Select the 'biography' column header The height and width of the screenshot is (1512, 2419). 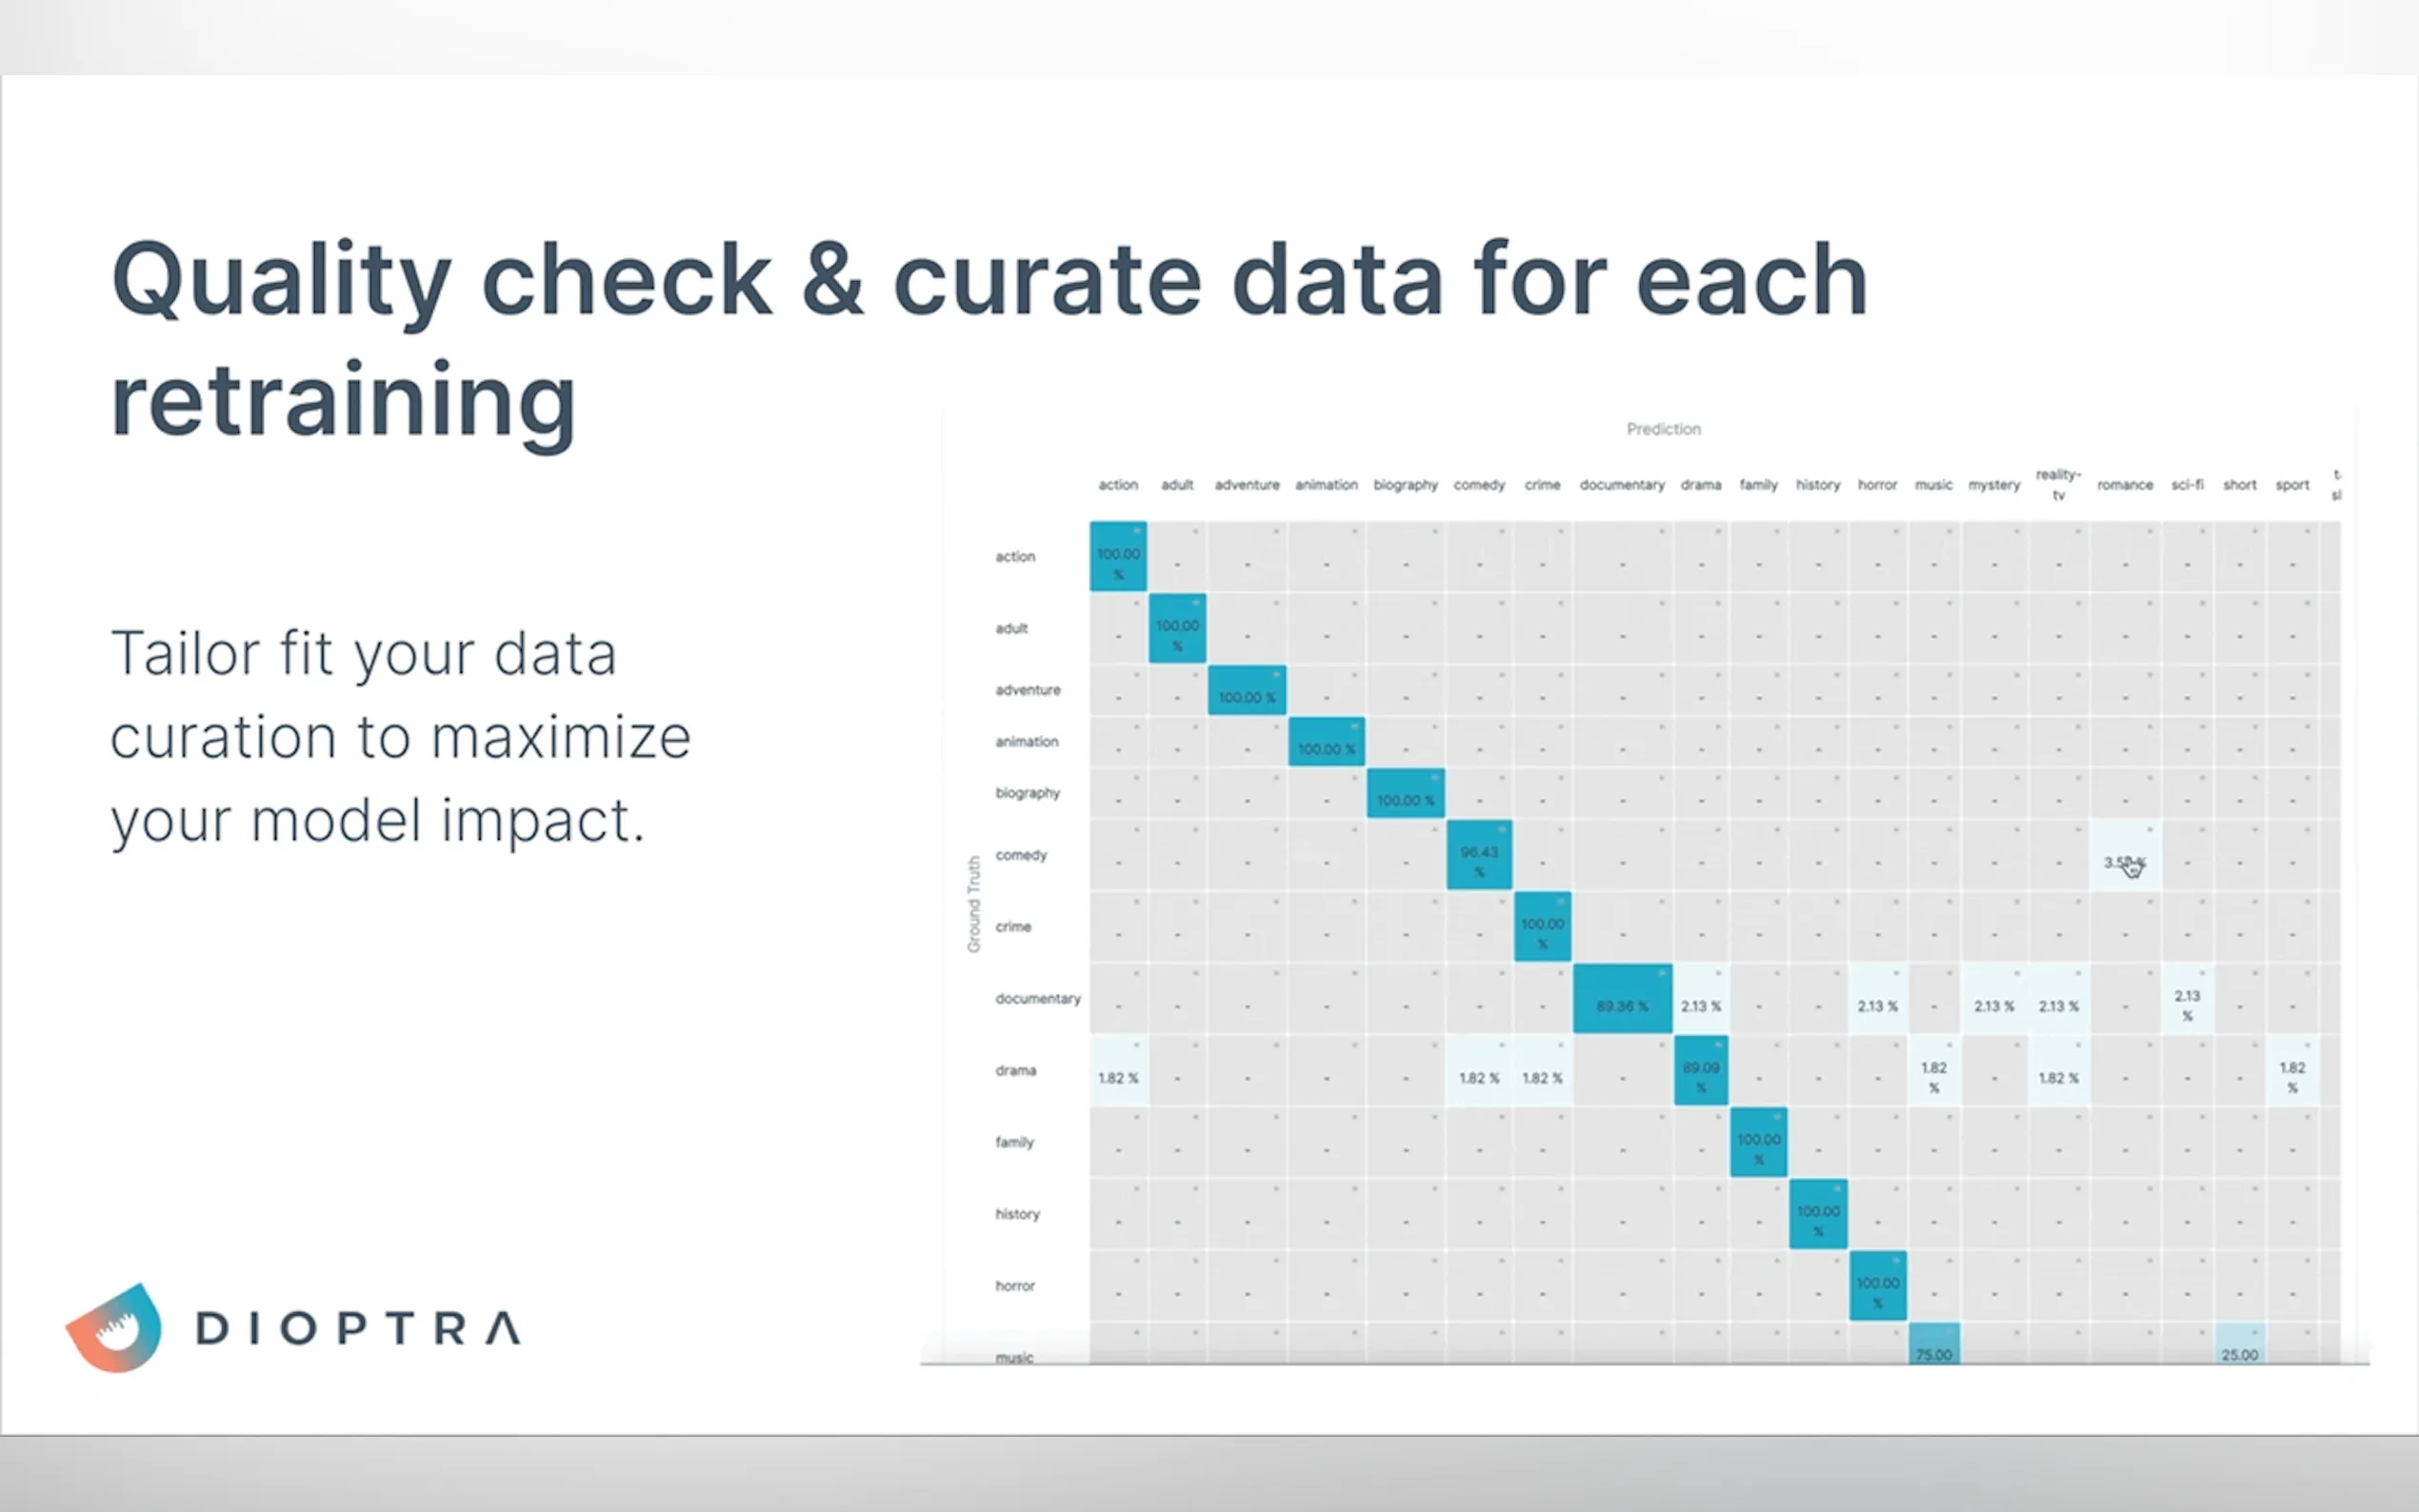(1405, 485)
